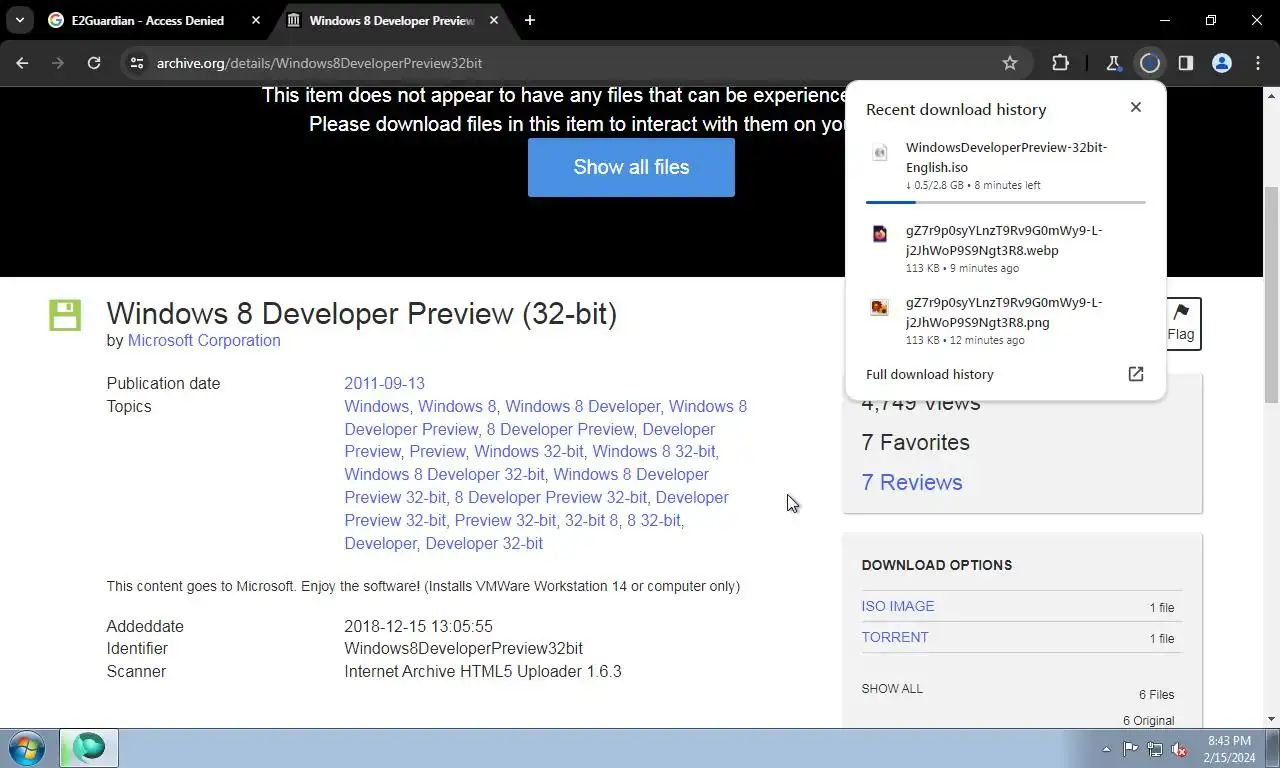Download the ISO IMAGE option
The image size is (1280, 768).
(898, 606)
